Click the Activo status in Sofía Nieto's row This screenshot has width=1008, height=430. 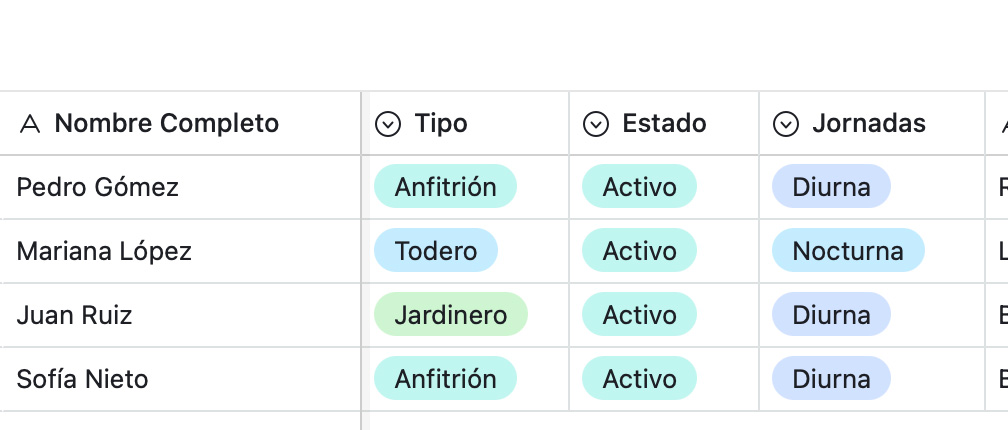pyautogui.click(x=639, y=379)
